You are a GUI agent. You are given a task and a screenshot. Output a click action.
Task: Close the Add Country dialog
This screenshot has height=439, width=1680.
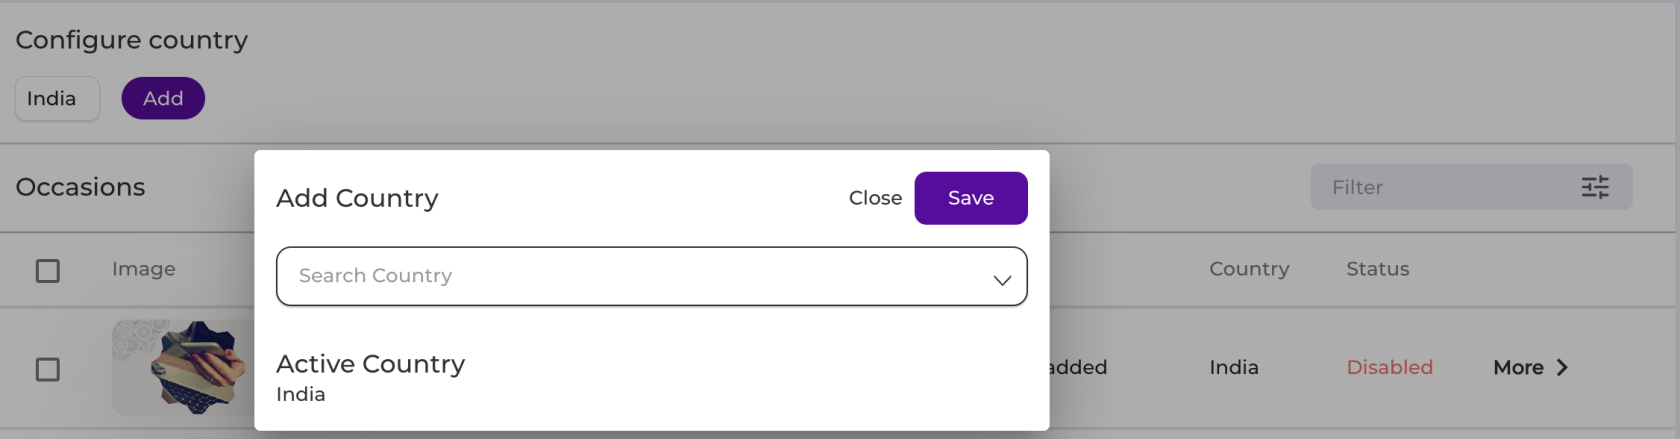(875, 198)
